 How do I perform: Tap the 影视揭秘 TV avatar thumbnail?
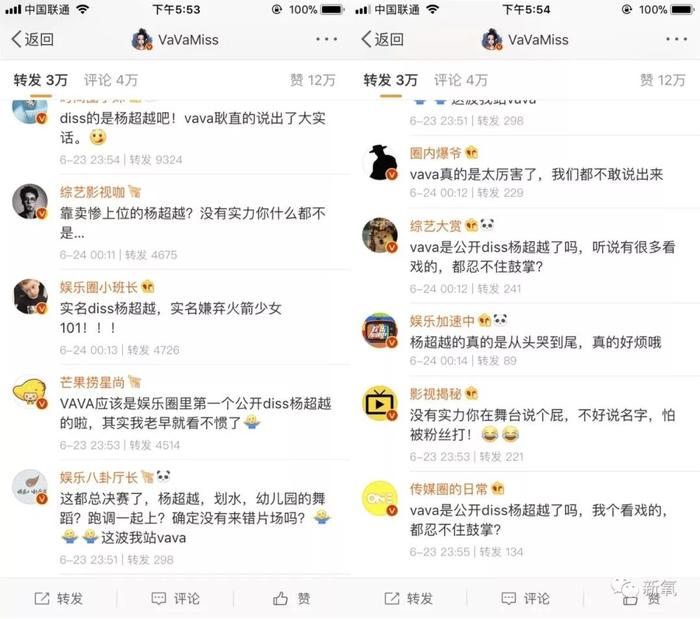pos(379,403)
